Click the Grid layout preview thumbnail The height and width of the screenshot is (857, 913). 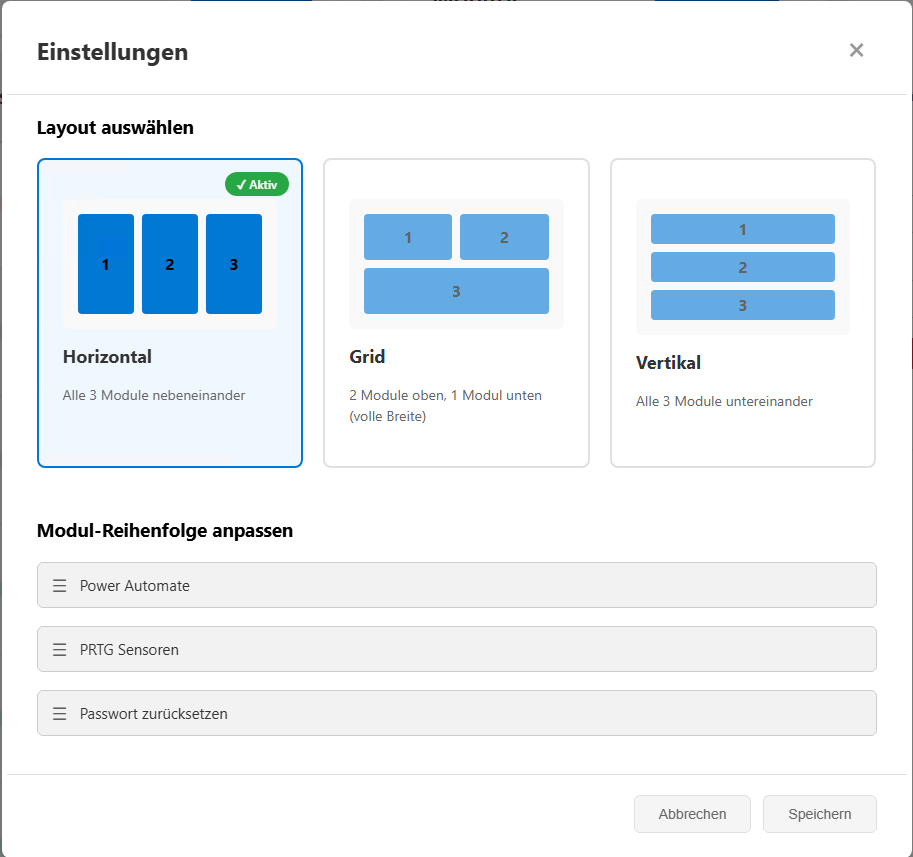[456, 264]
